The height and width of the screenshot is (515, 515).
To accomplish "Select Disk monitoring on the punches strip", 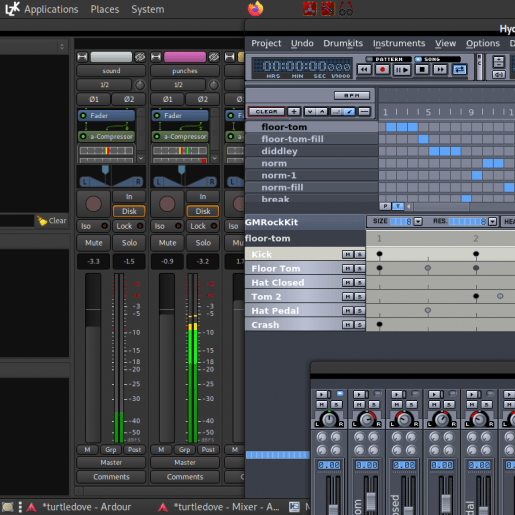I will (203, 211).
